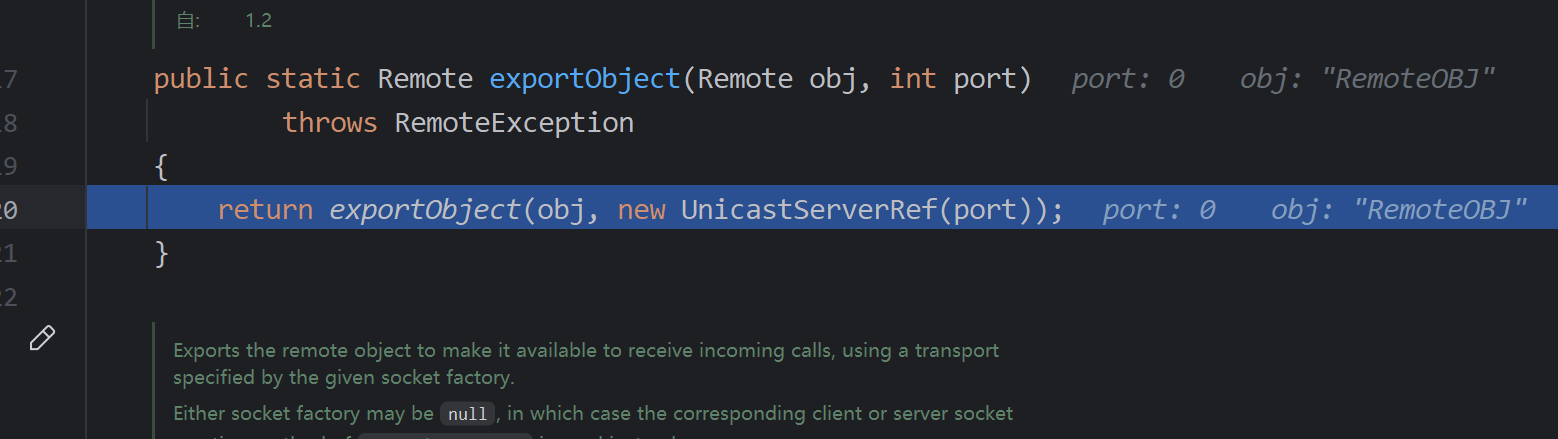The image size is (1558, 439).
Task: Click the obj "RemoteOBJ" hint on the signature line
Action: pos(1367,79)
